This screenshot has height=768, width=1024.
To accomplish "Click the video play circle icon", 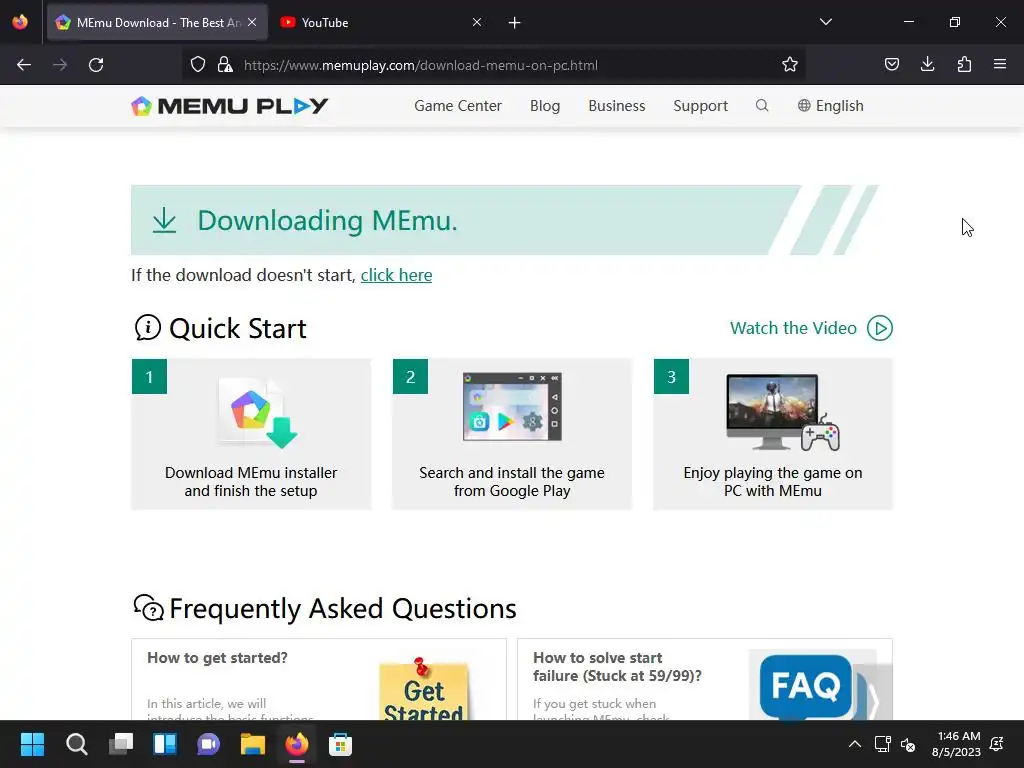I will [880, 328].
